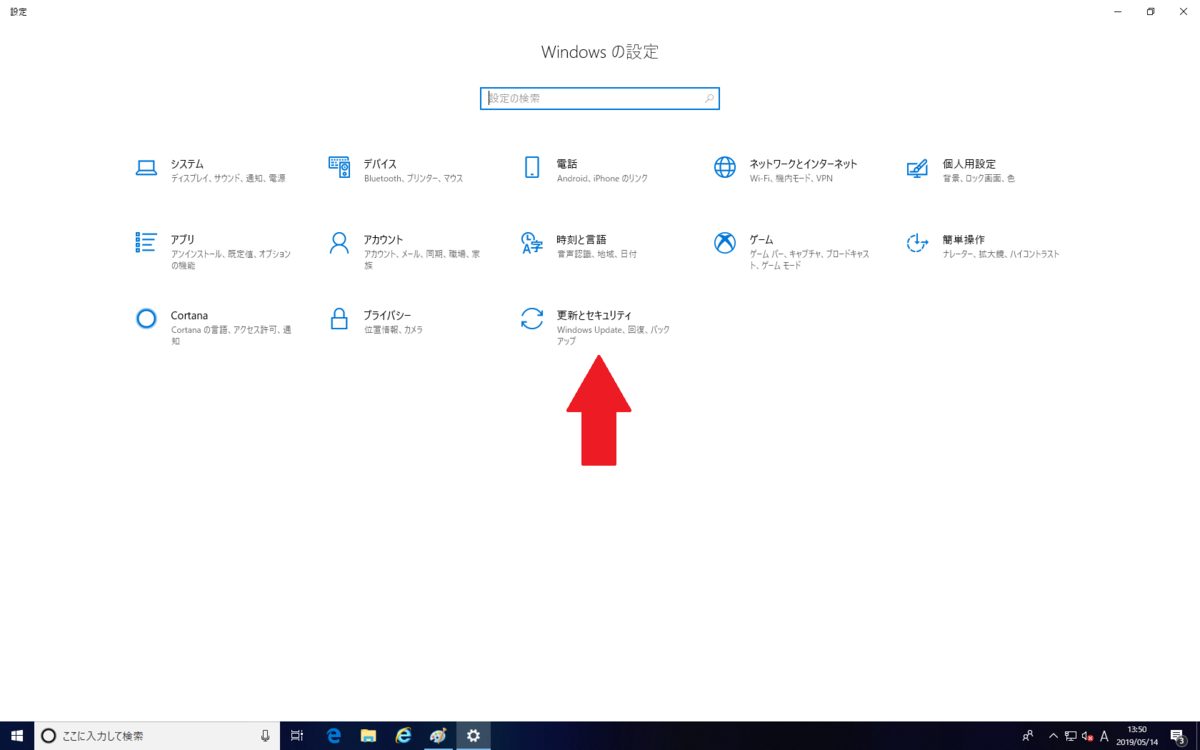Open the アプリ list icon

point(146,243)
